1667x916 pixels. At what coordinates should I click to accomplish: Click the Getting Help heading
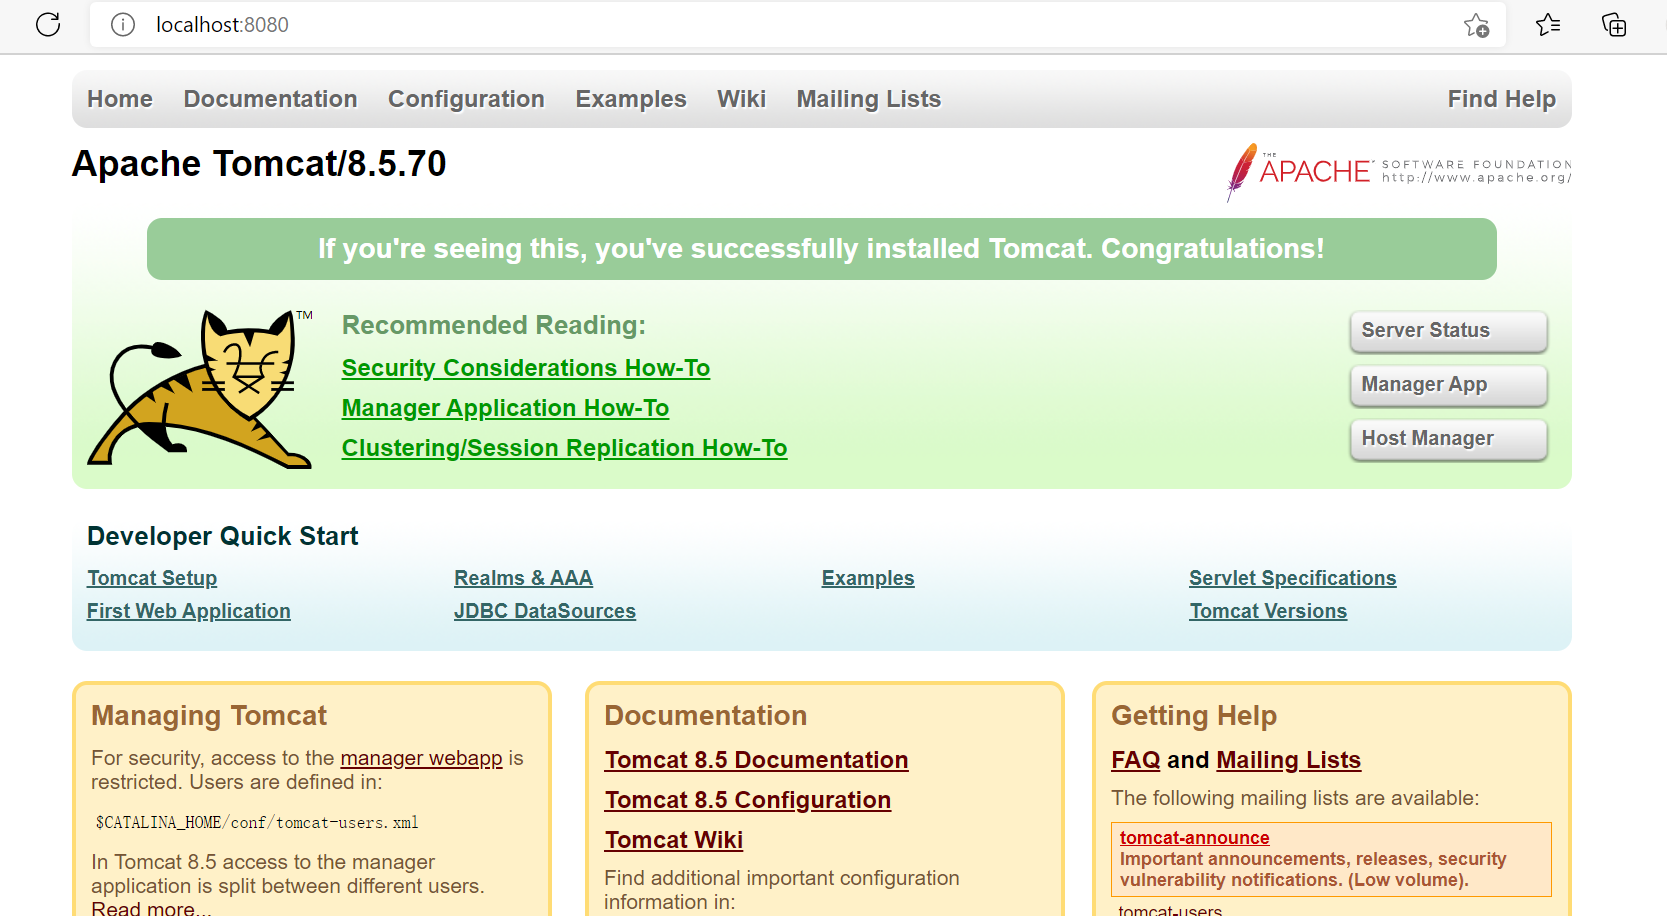point(1194,715)
